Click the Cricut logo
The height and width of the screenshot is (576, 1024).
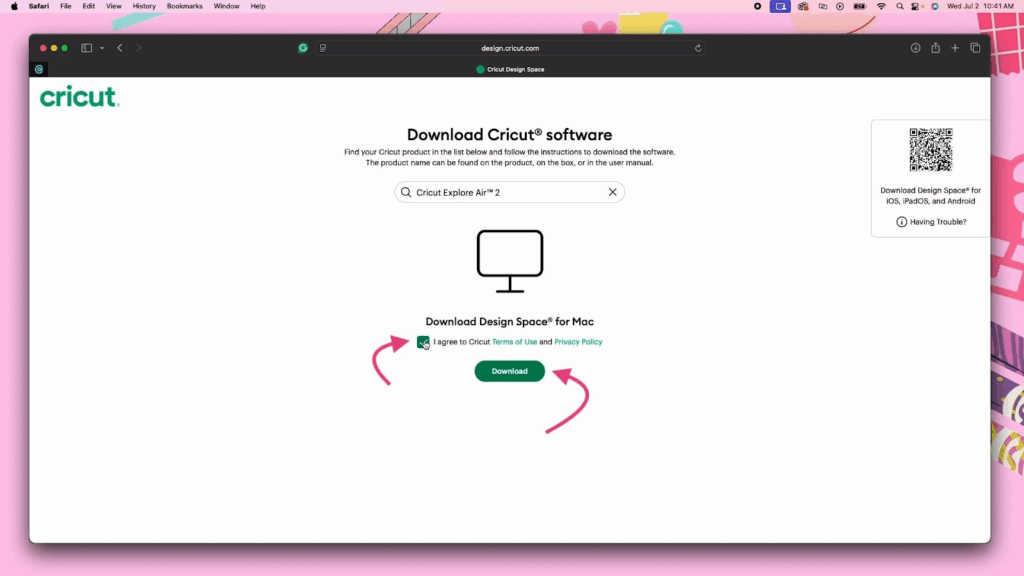(x=79, y=97)
